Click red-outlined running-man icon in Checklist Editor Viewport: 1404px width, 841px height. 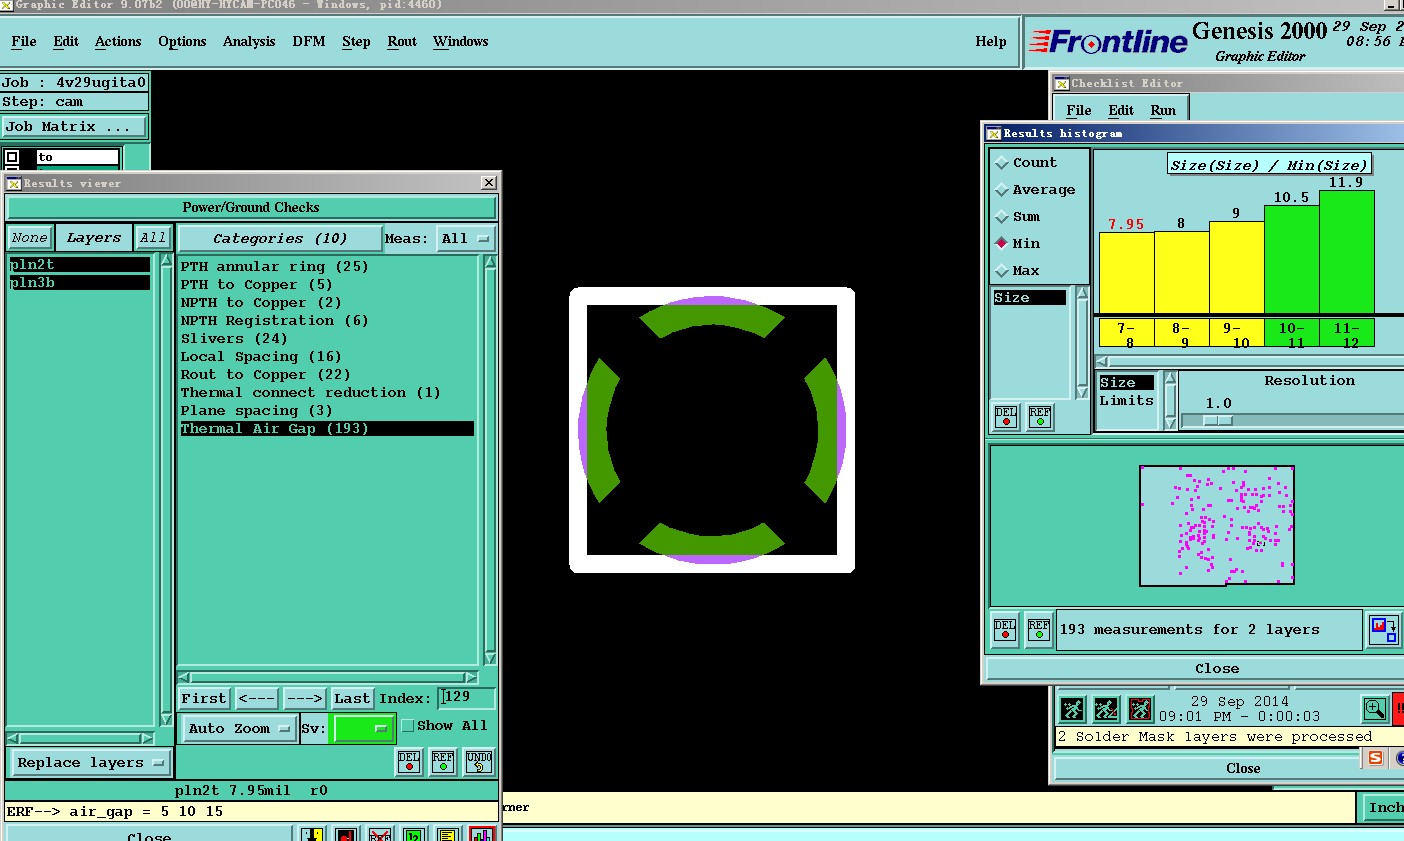(1140, 709)
